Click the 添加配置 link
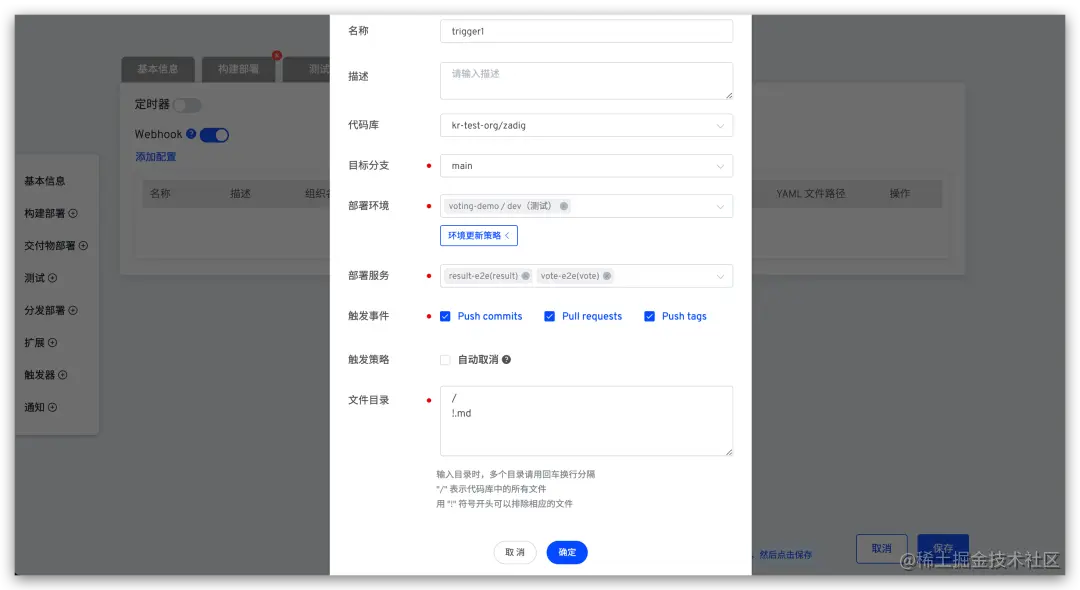 tap(157, 157)
